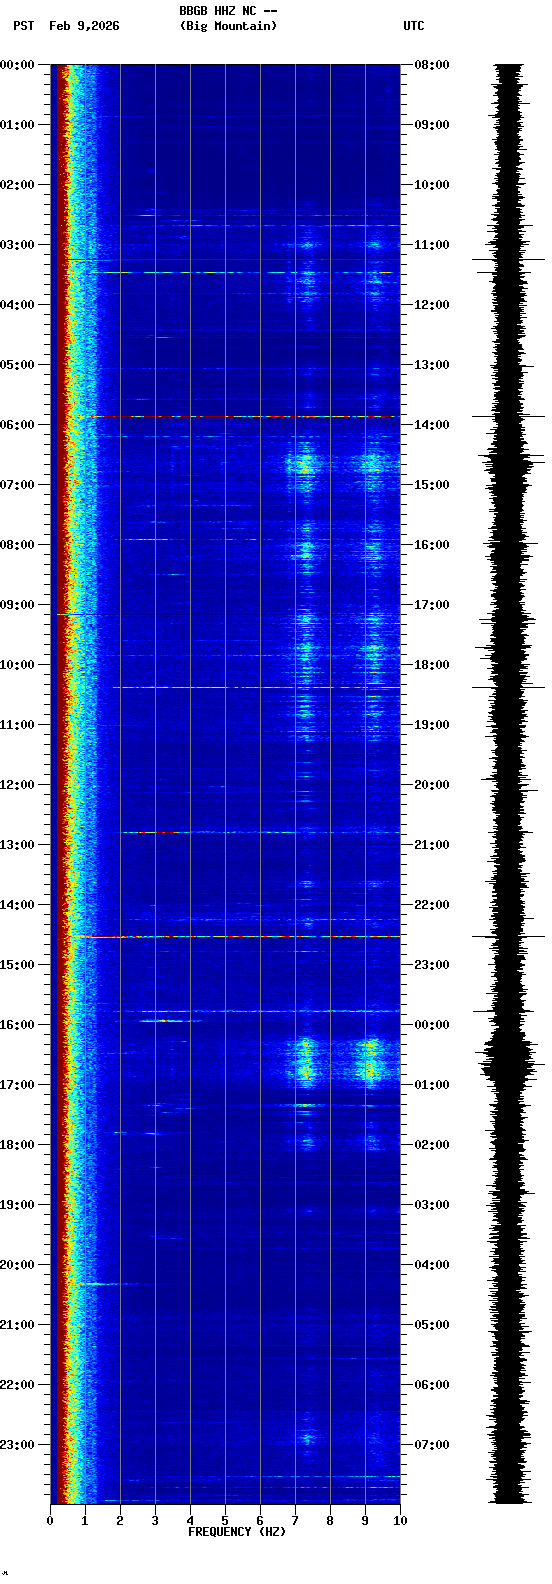
Task: Click the UTC '20:00' time label
Action: pyautogui.click(x=432, y=785)
